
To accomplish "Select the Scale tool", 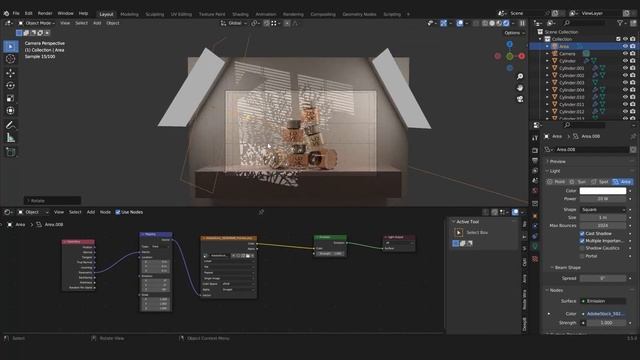I will tap(11, 98).
